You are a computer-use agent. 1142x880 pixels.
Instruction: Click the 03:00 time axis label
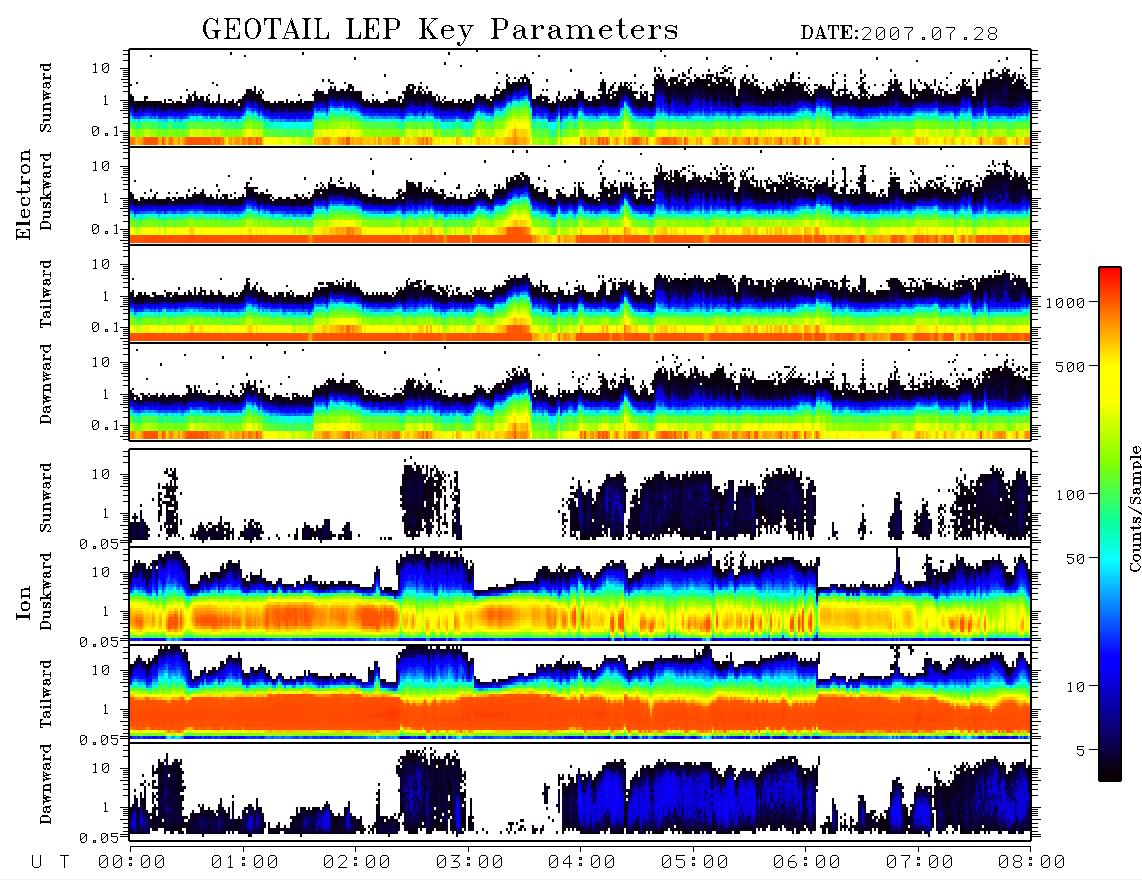point(470,862)
